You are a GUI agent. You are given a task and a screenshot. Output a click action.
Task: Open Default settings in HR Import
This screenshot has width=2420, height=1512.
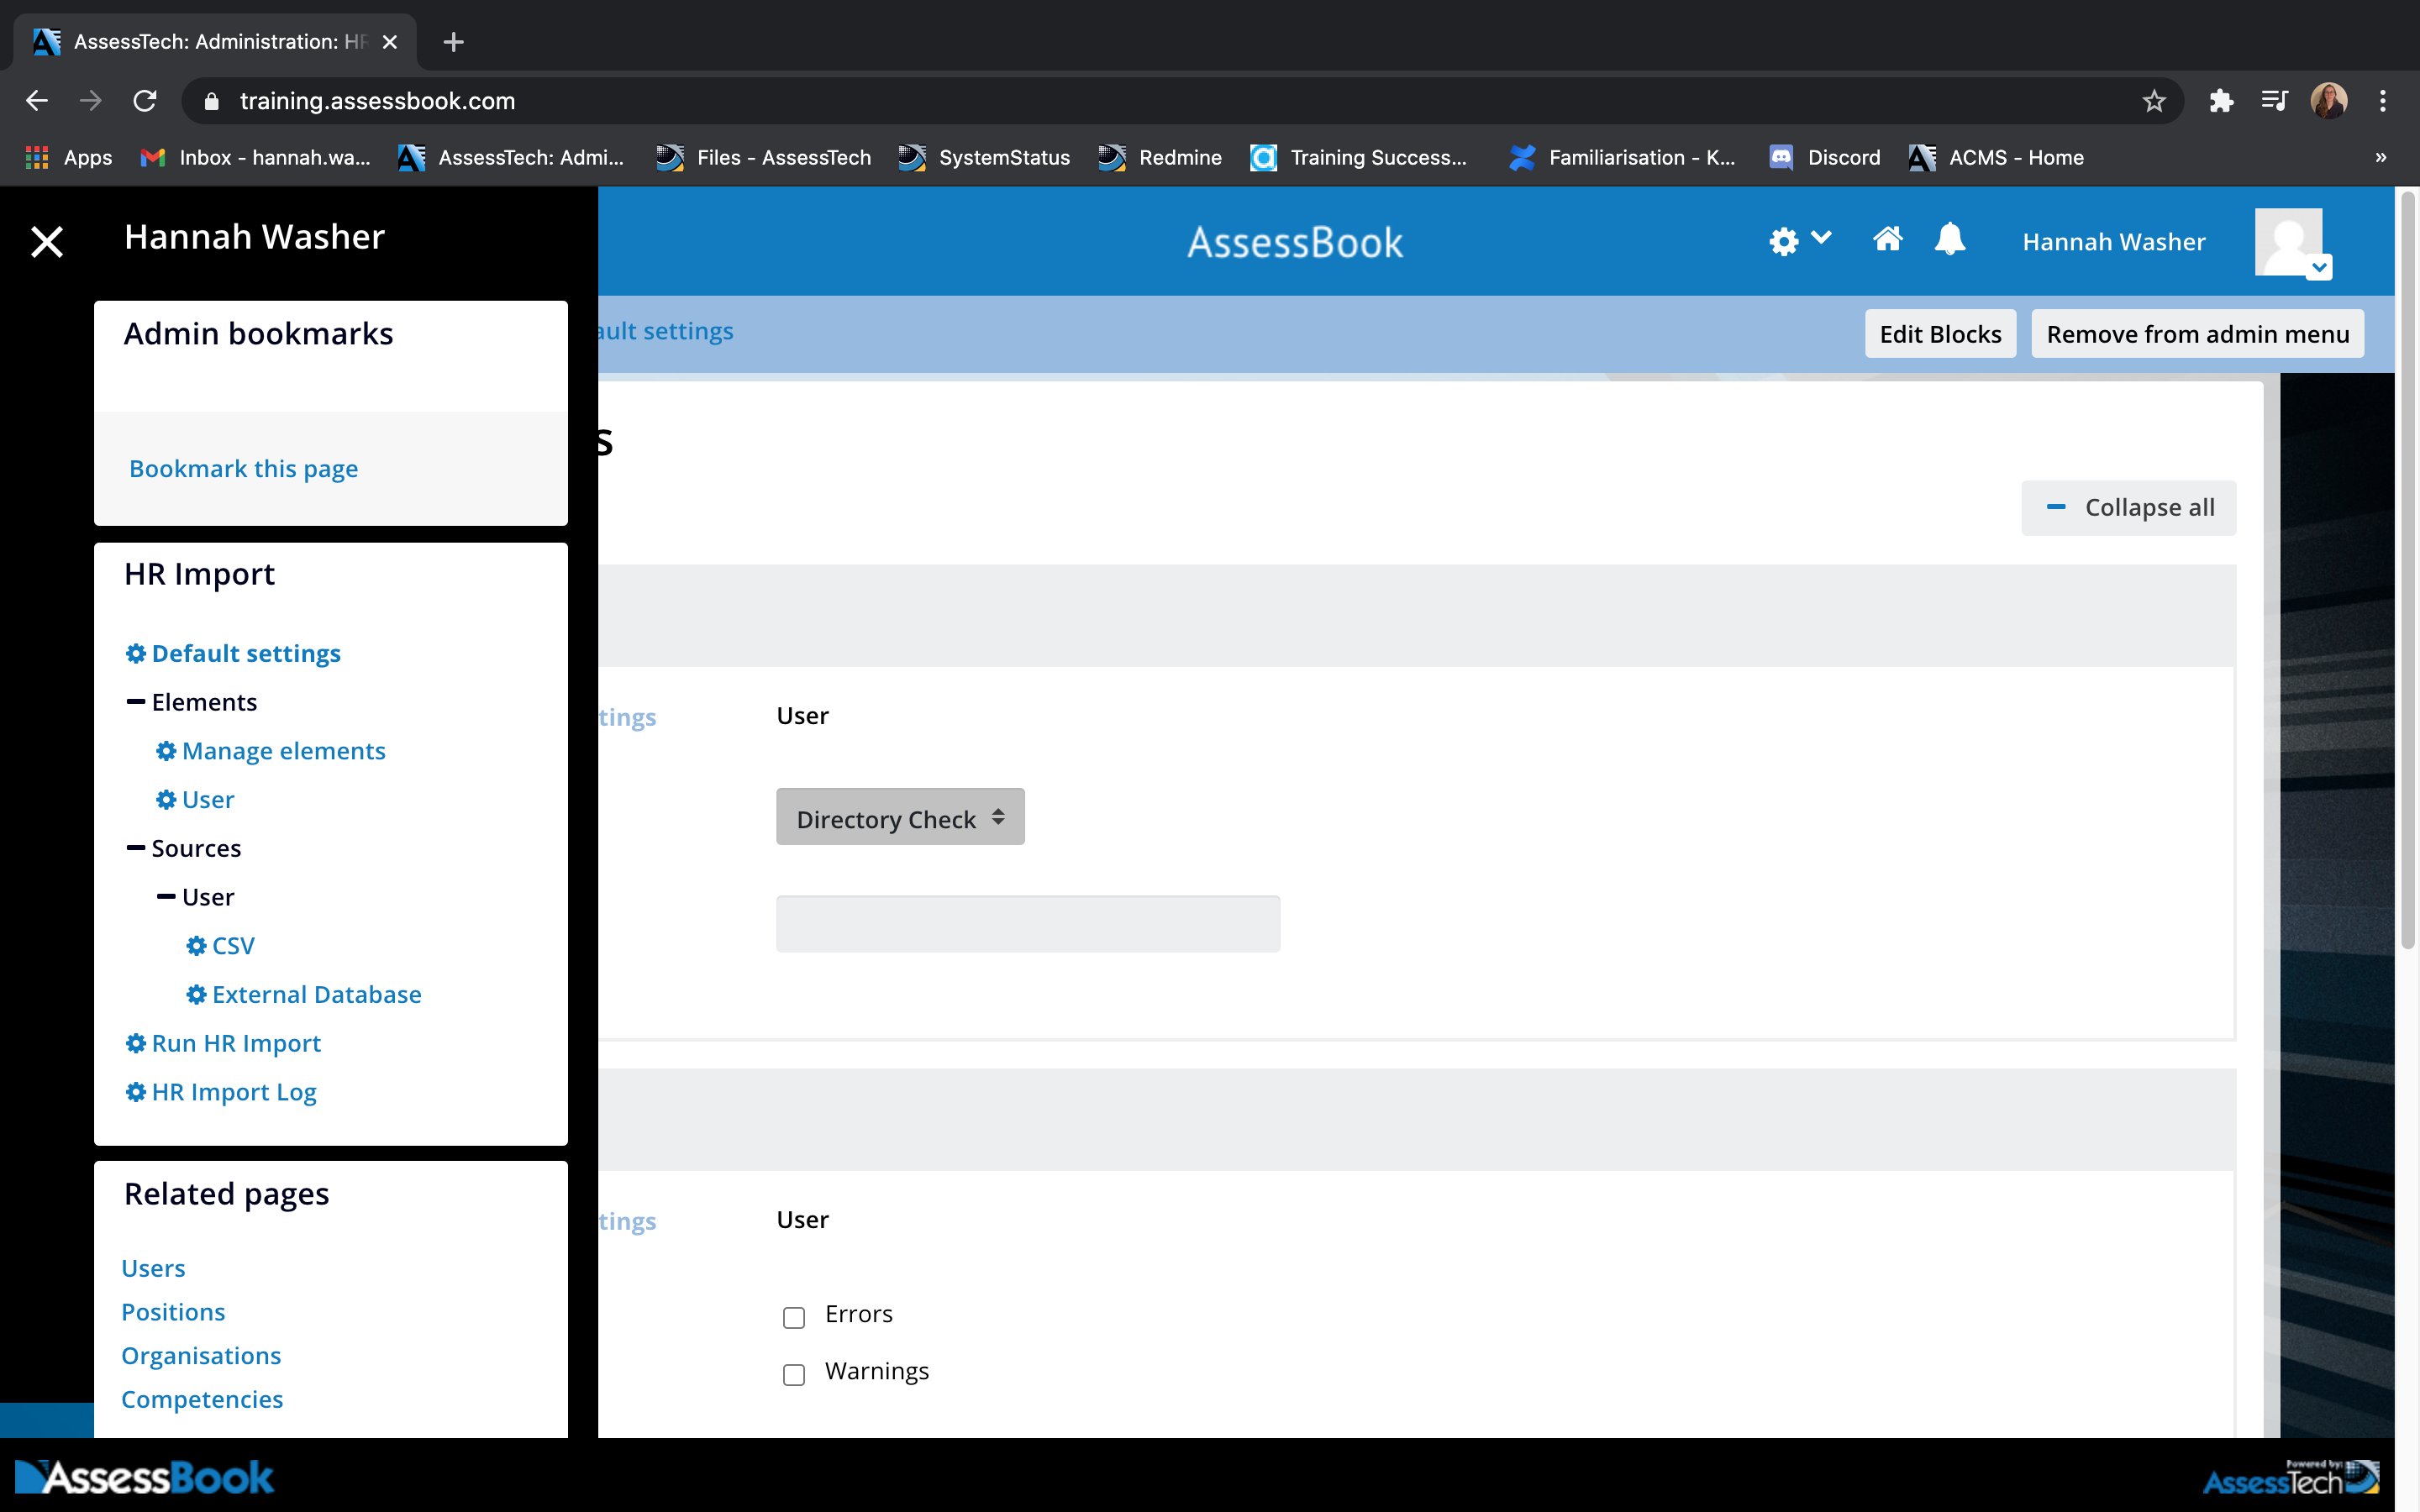(246, 653)
